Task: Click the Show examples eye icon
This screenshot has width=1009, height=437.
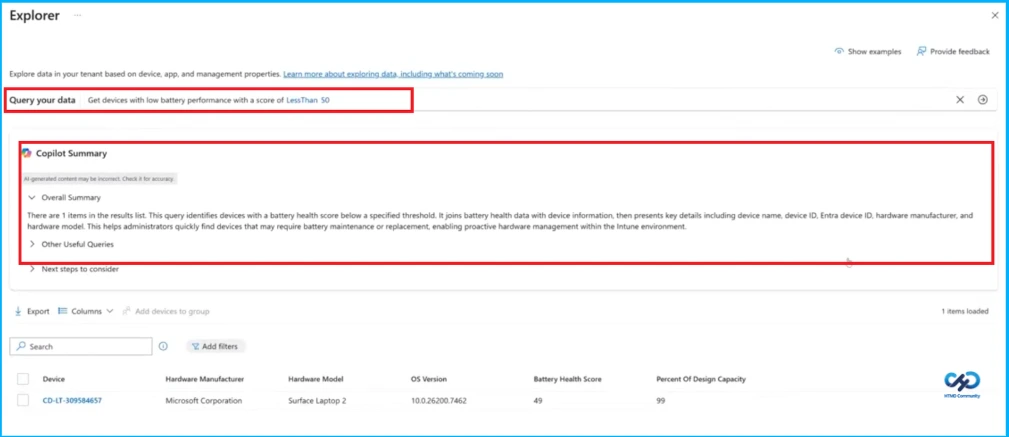Action: tap(839, 51)
